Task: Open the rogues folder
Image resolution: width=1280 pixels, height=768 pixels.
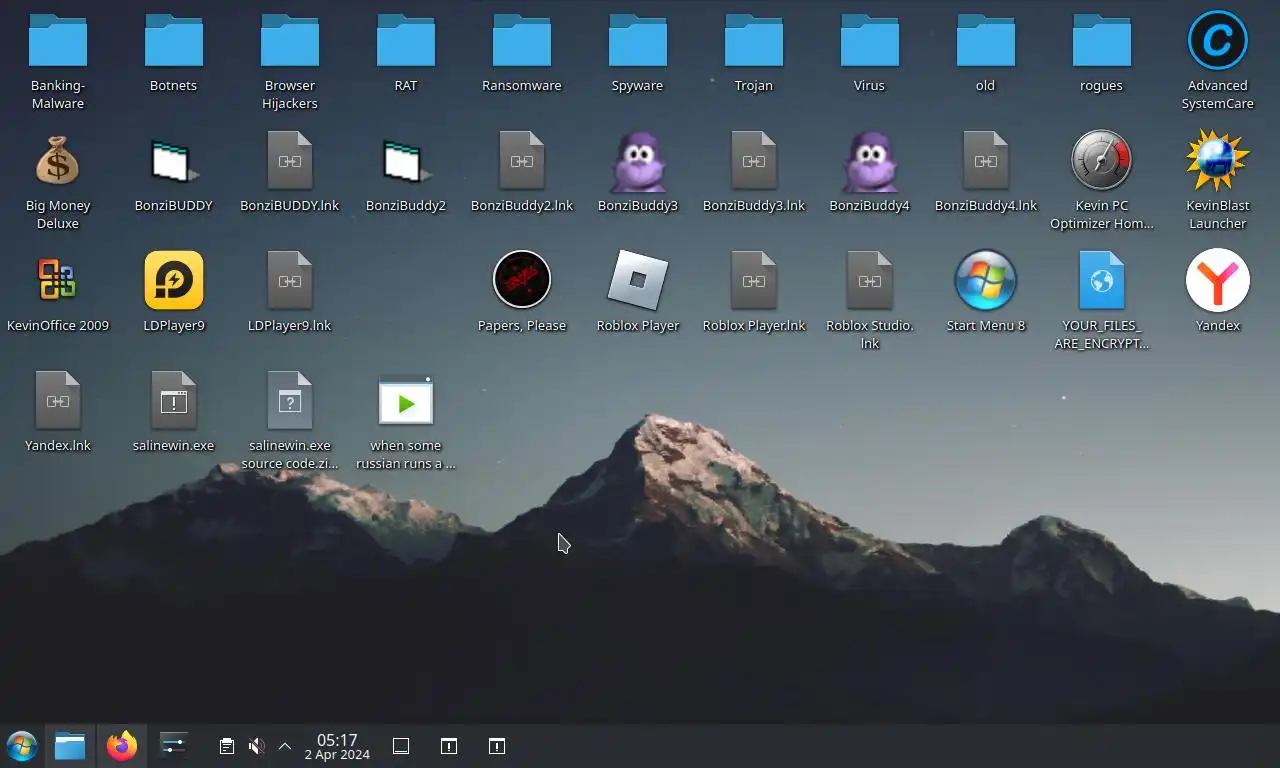Action: (x=1102, y=41)
